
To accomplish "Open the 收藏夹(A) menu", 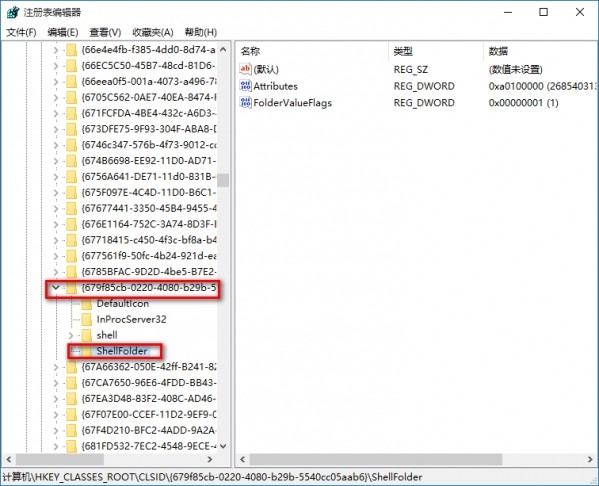I will tap(153, 32).
